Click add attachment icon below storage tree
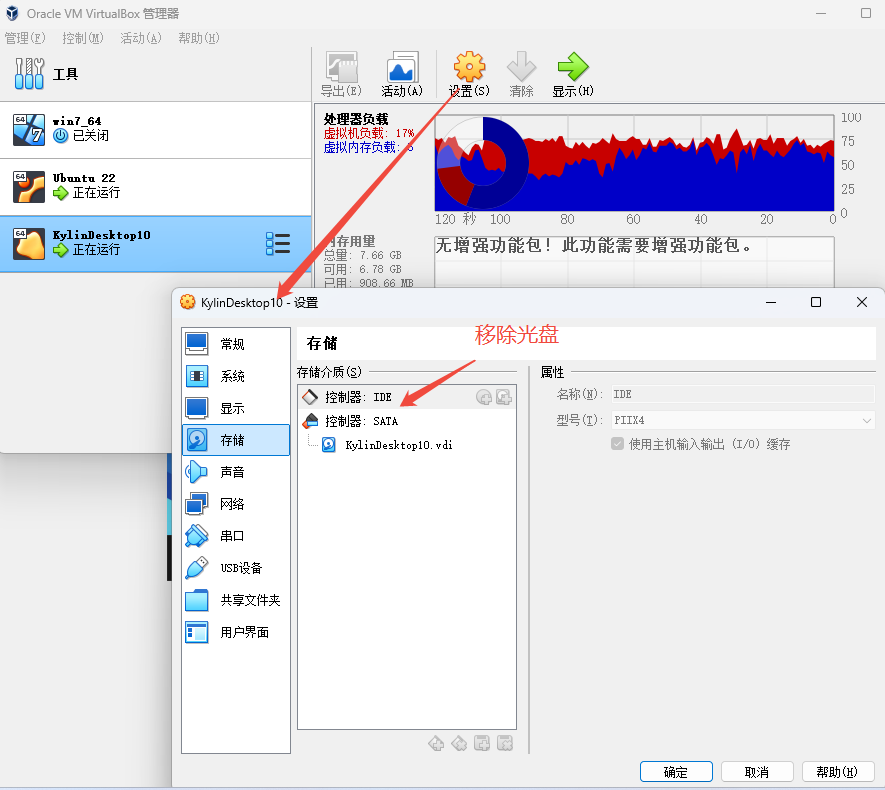Viewport: 885px width, 790px height. click(x=482, y=743)
